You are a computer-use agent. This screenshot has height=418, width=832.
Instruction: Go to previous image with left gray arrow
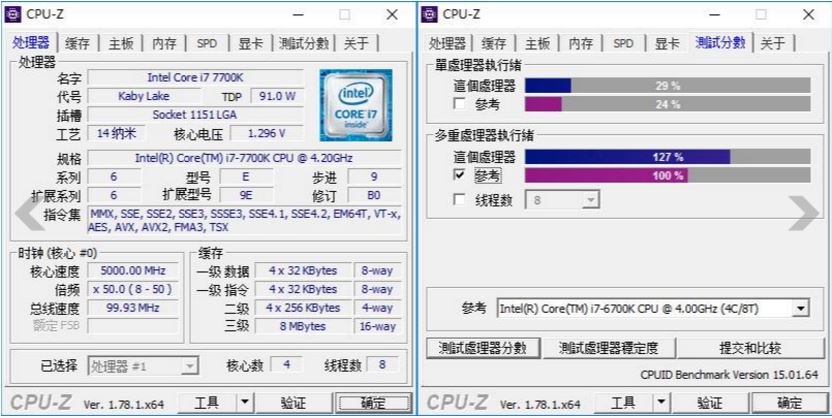(x=28, y=213)
